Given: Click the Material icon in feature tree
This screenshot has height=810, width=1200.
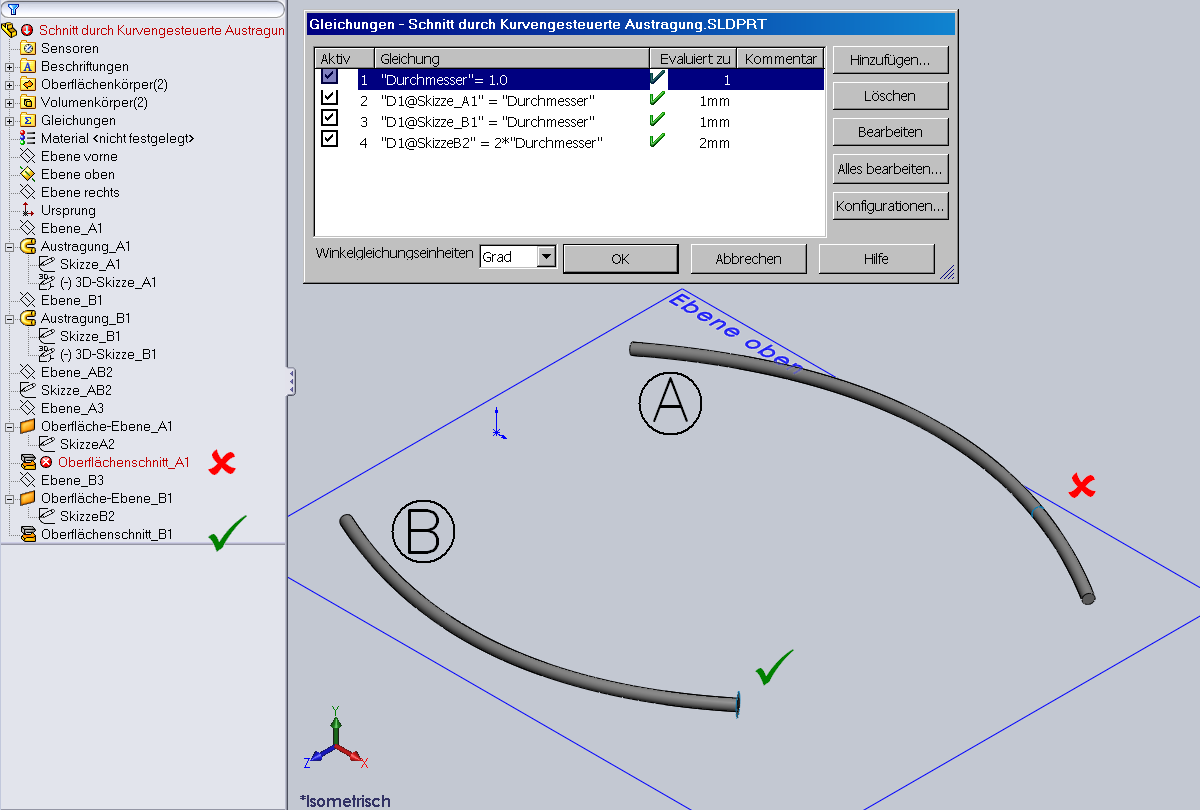Looking at the screenshot, I should (28, 138).
